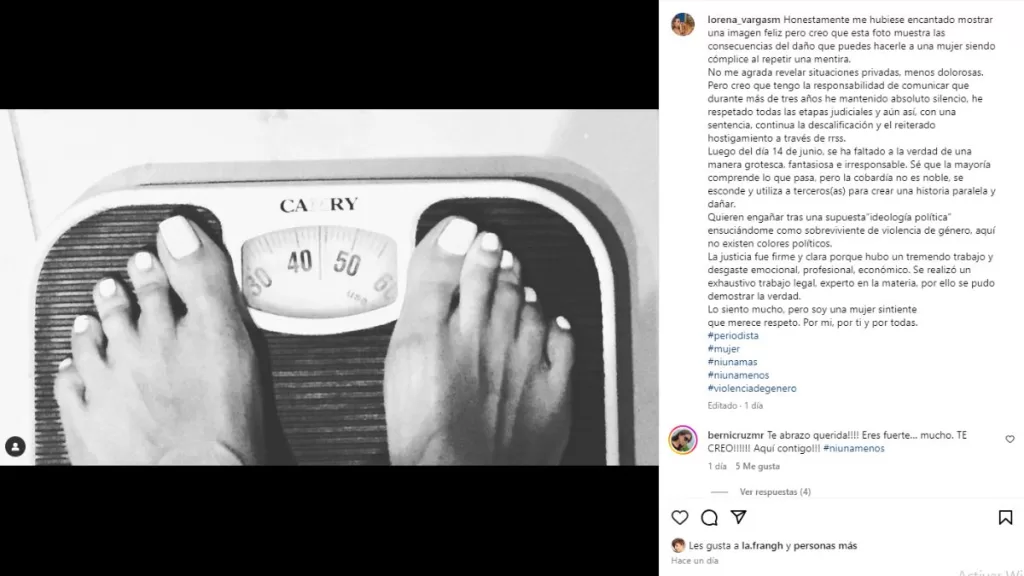
Task: Show tagged people icon on photo
Action: point(15,447)
